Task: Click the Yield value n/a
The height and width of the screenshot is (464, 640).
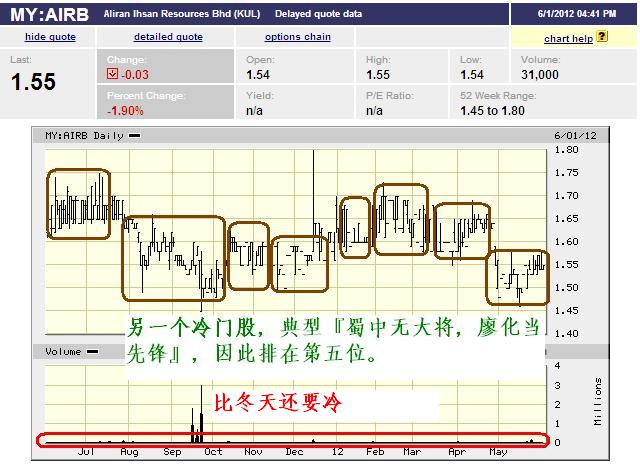Action: [x=254, y=111]
